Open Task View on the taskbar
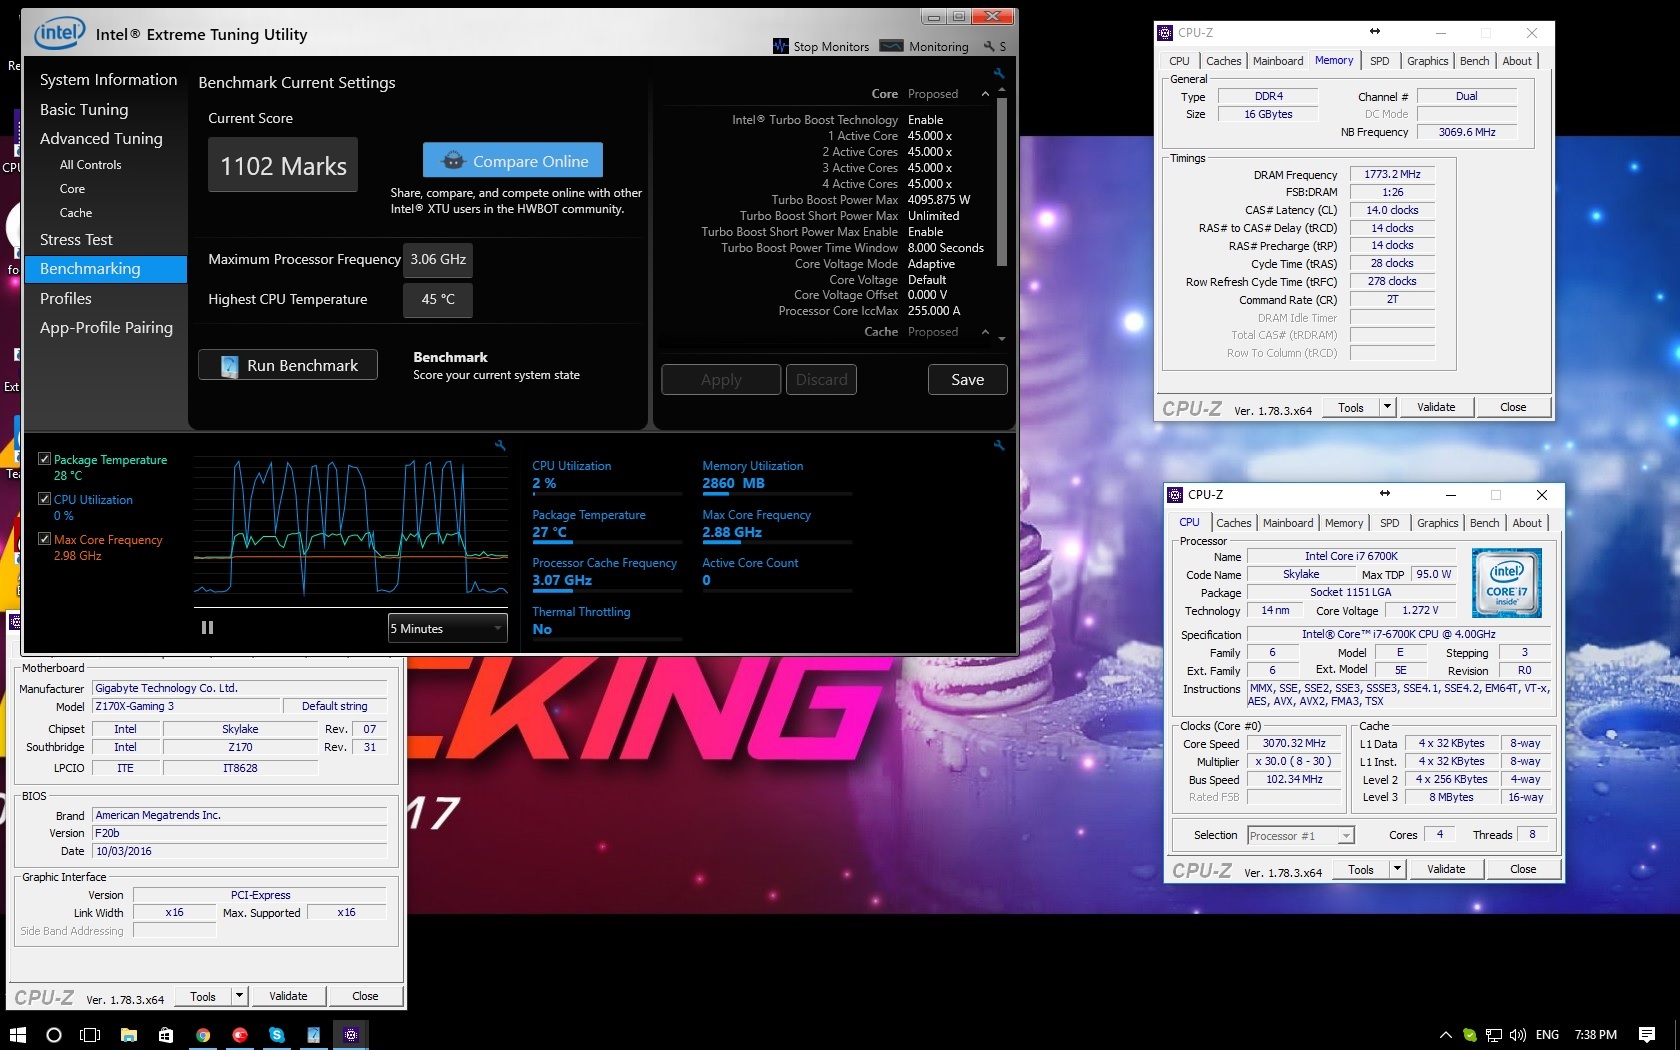 click(x=90, y=1035)
